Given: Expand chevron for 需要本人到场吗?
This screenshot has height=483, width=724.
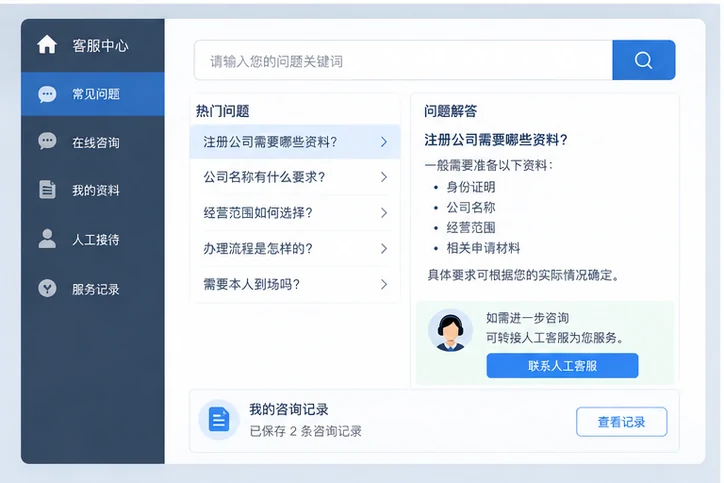Looking at the screenshot, I should coord(384,284).
